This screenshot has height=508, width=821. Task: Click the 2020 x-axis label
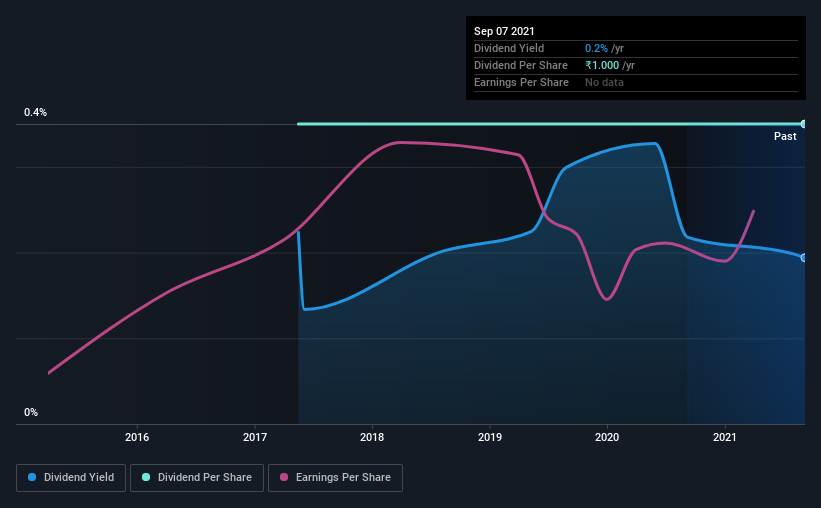[607, 437]
